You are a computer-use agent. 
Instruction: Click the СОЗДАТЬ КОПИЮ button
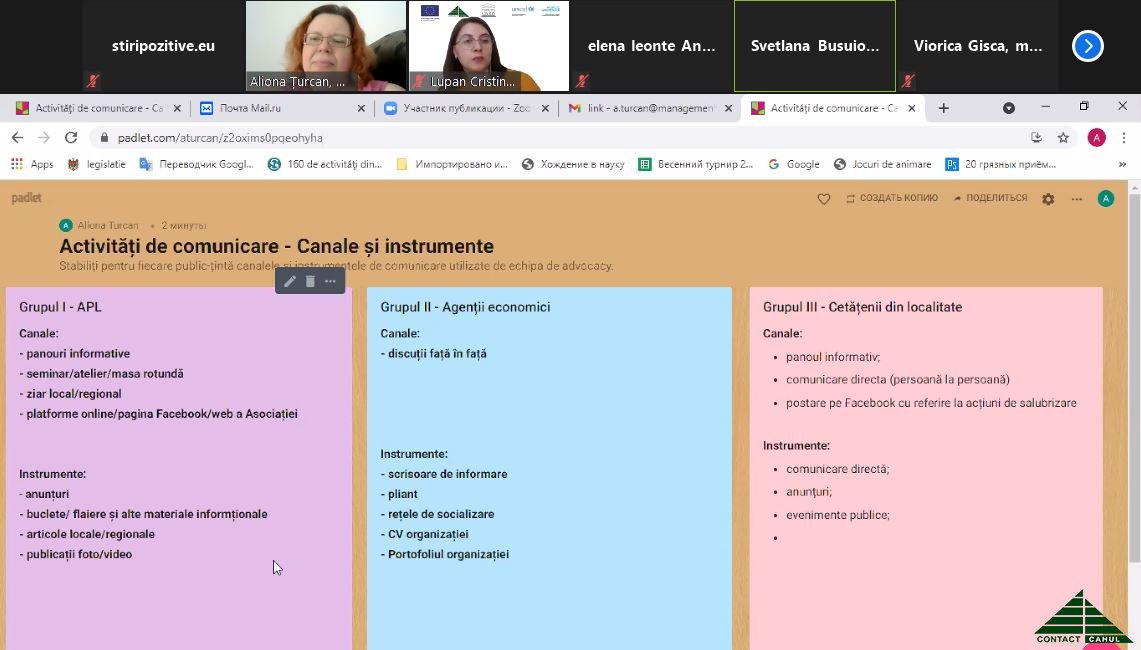[x=891, y=198]
